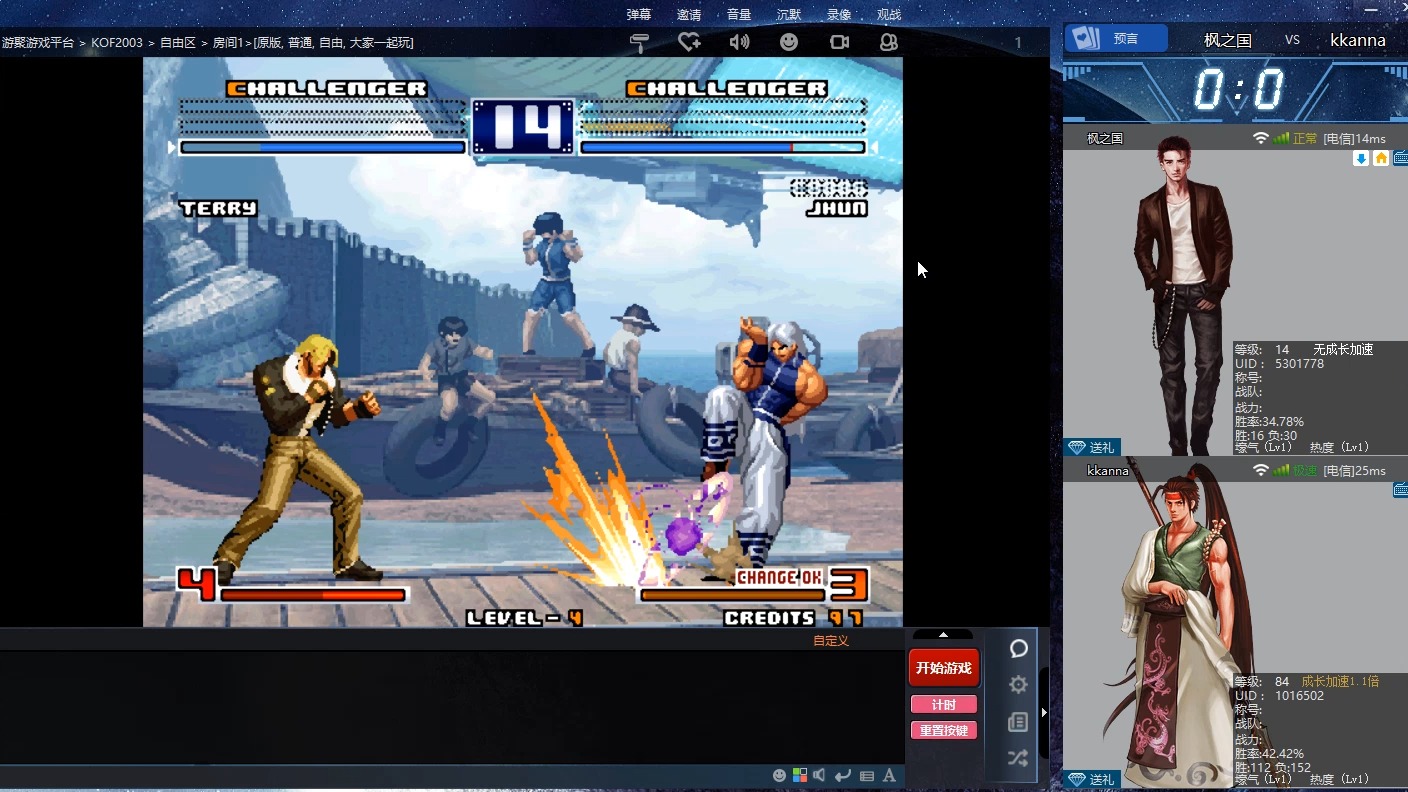The height and width of the screenshot is (792, 1408).
Task: Click keyboard icon in 枫之国 panel
Action: click(x=1400, y=158)
